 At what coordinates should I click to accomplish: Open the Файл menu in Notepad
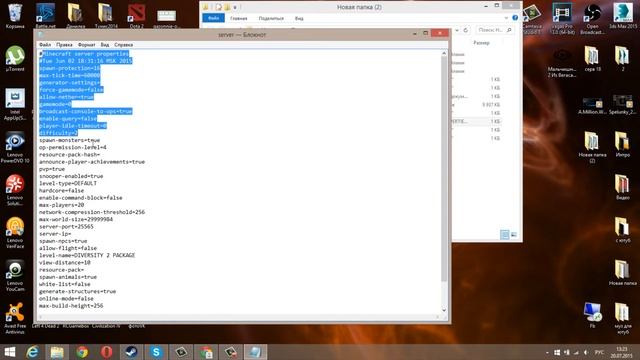tap(45, 44)
